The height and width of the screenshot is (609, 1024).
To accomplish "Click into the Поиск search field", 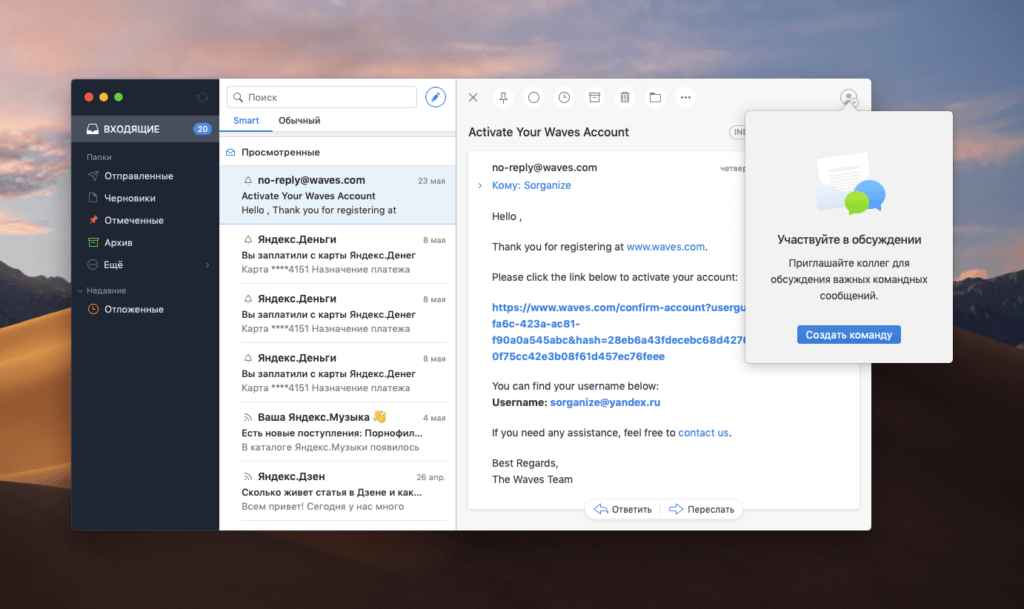I will pyautogui.click(x=322, y=97).
